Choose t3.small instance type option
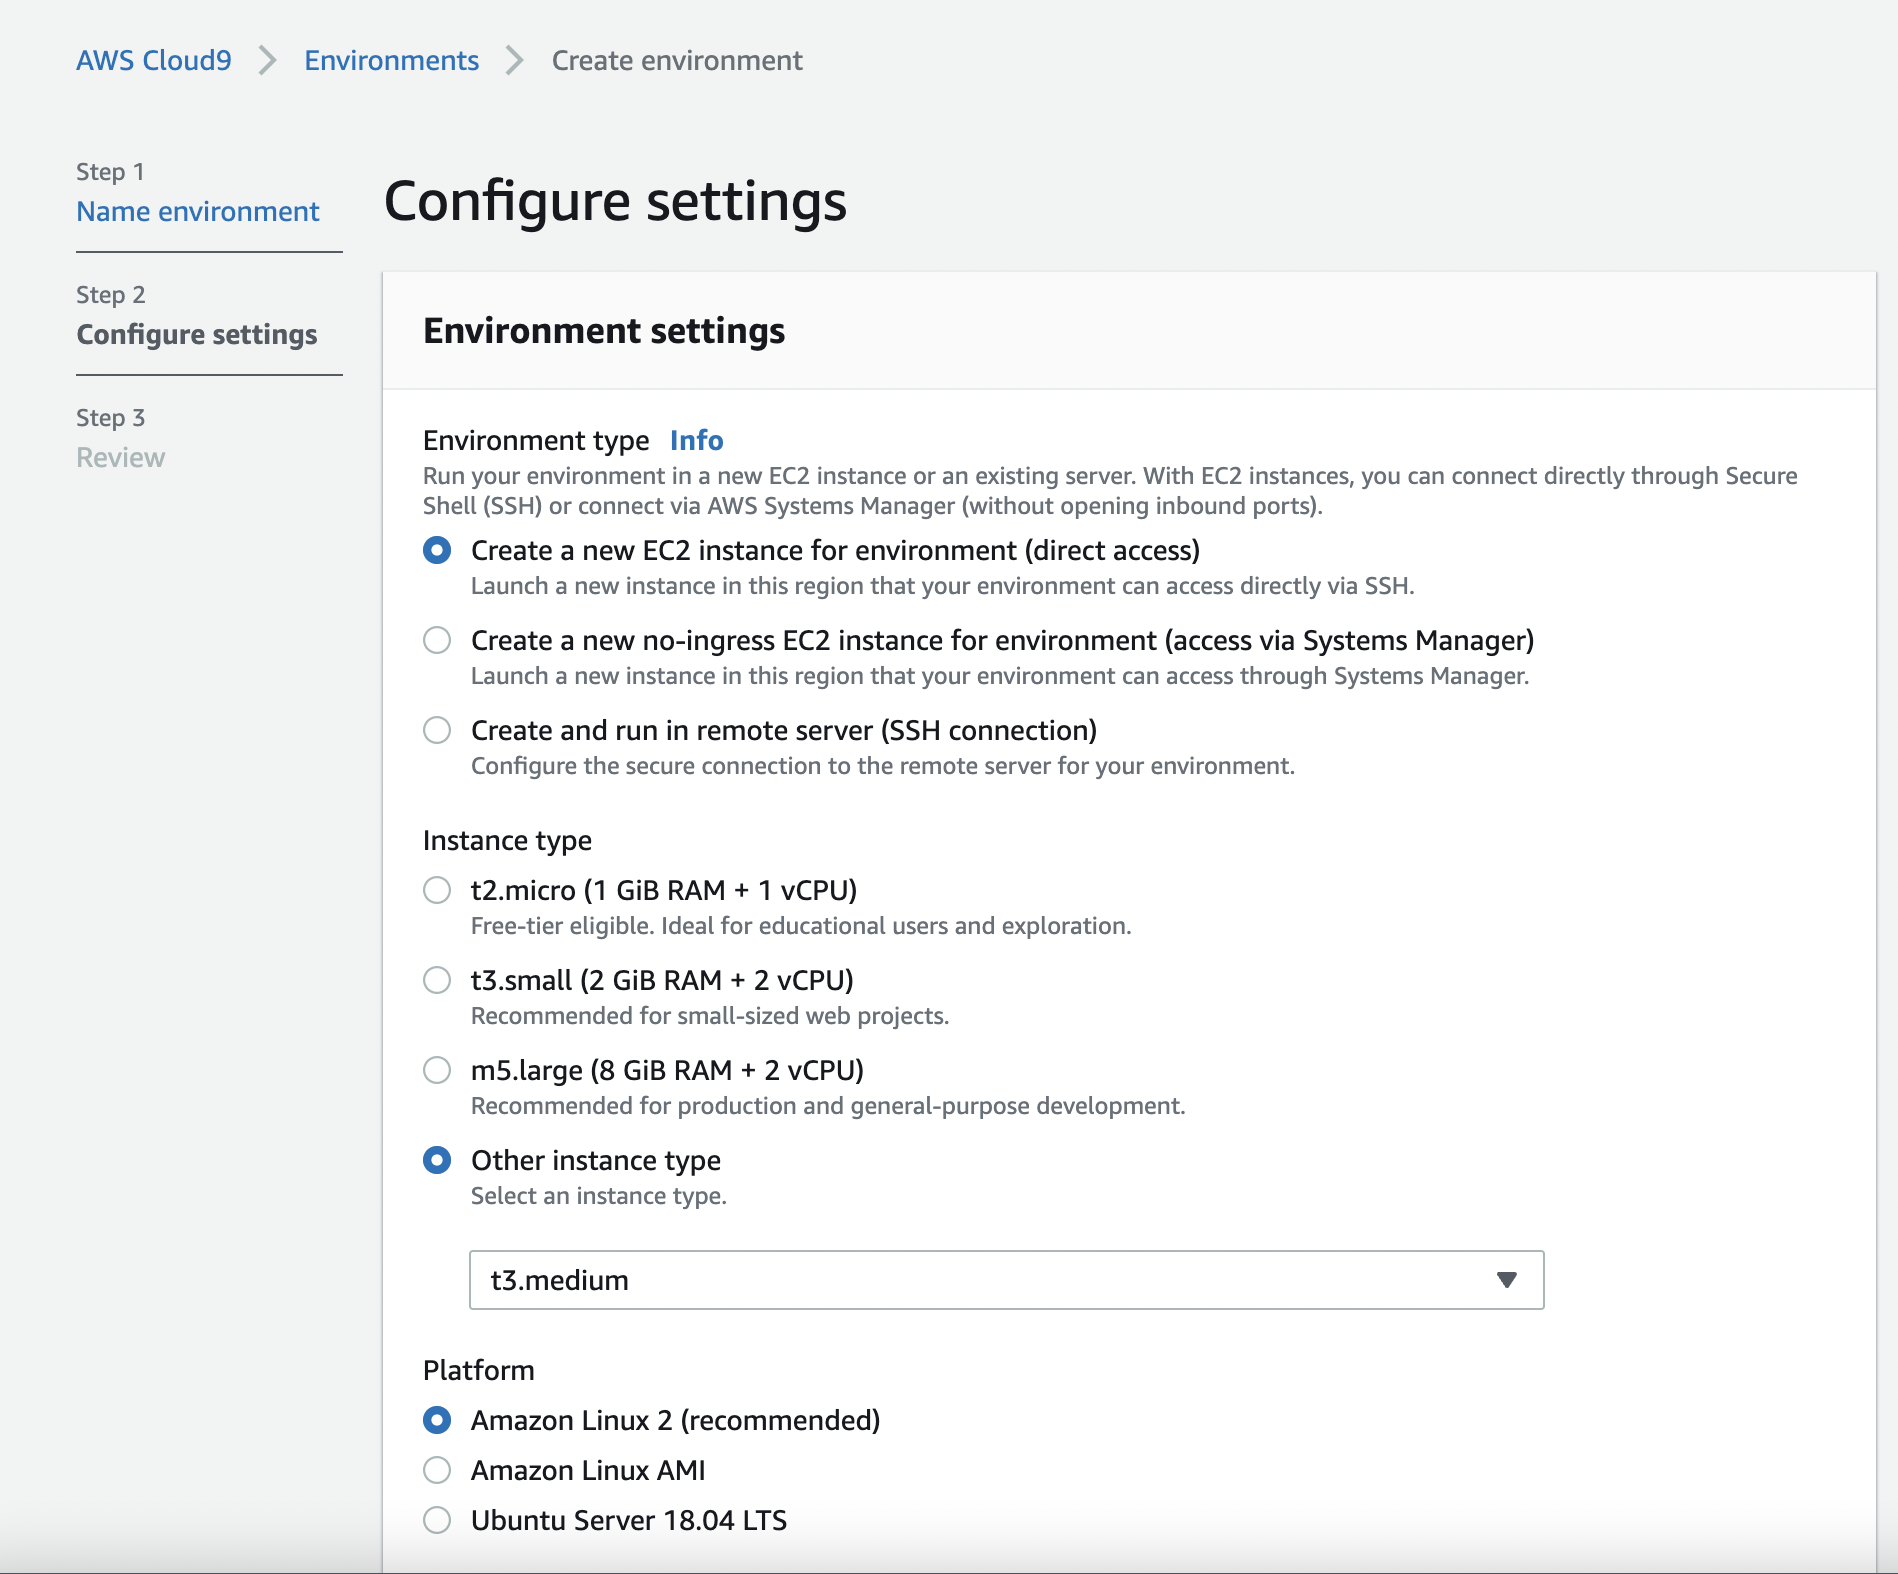The height and width of the screenshot is (1574, 1898). 437,980
